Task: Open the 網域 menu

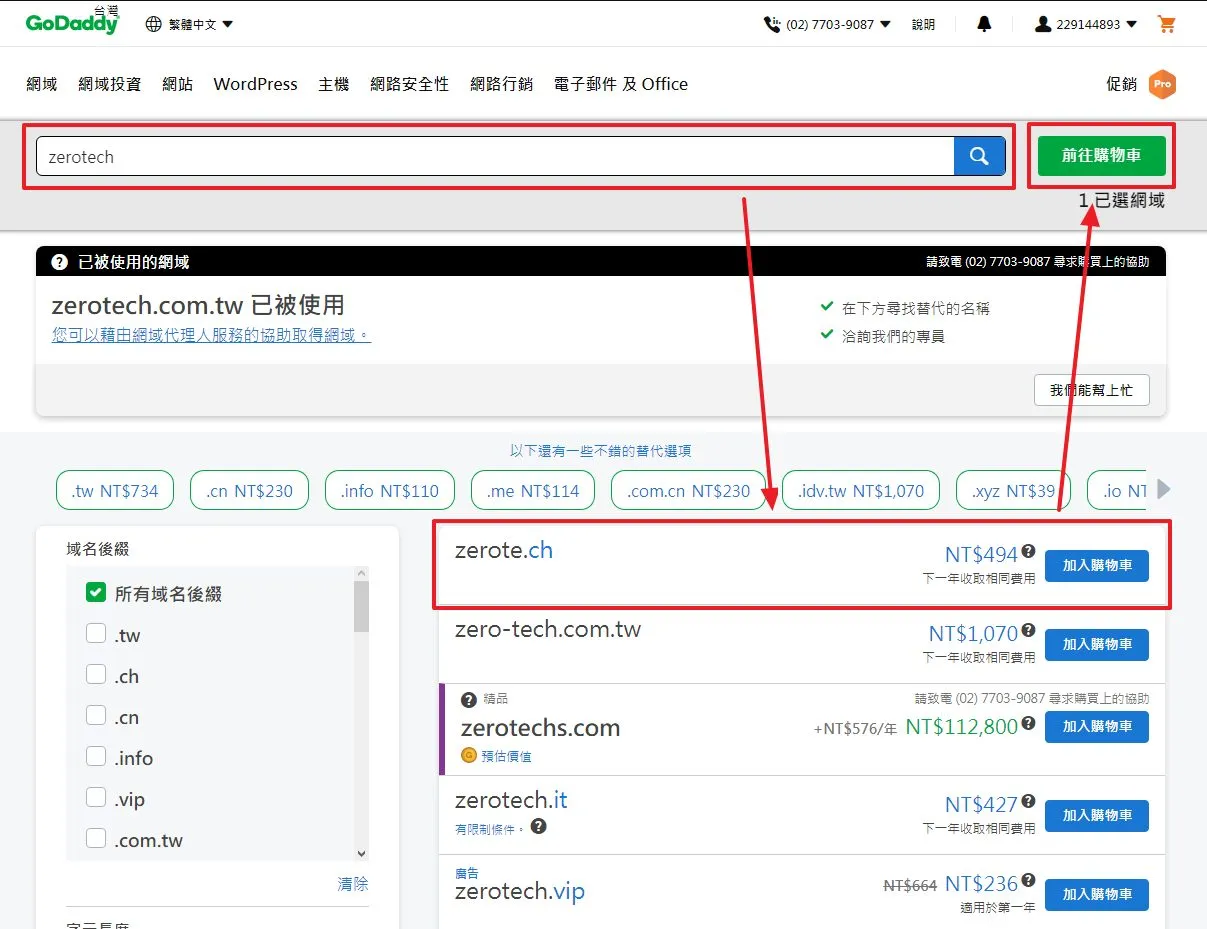Action: point(42,84)
